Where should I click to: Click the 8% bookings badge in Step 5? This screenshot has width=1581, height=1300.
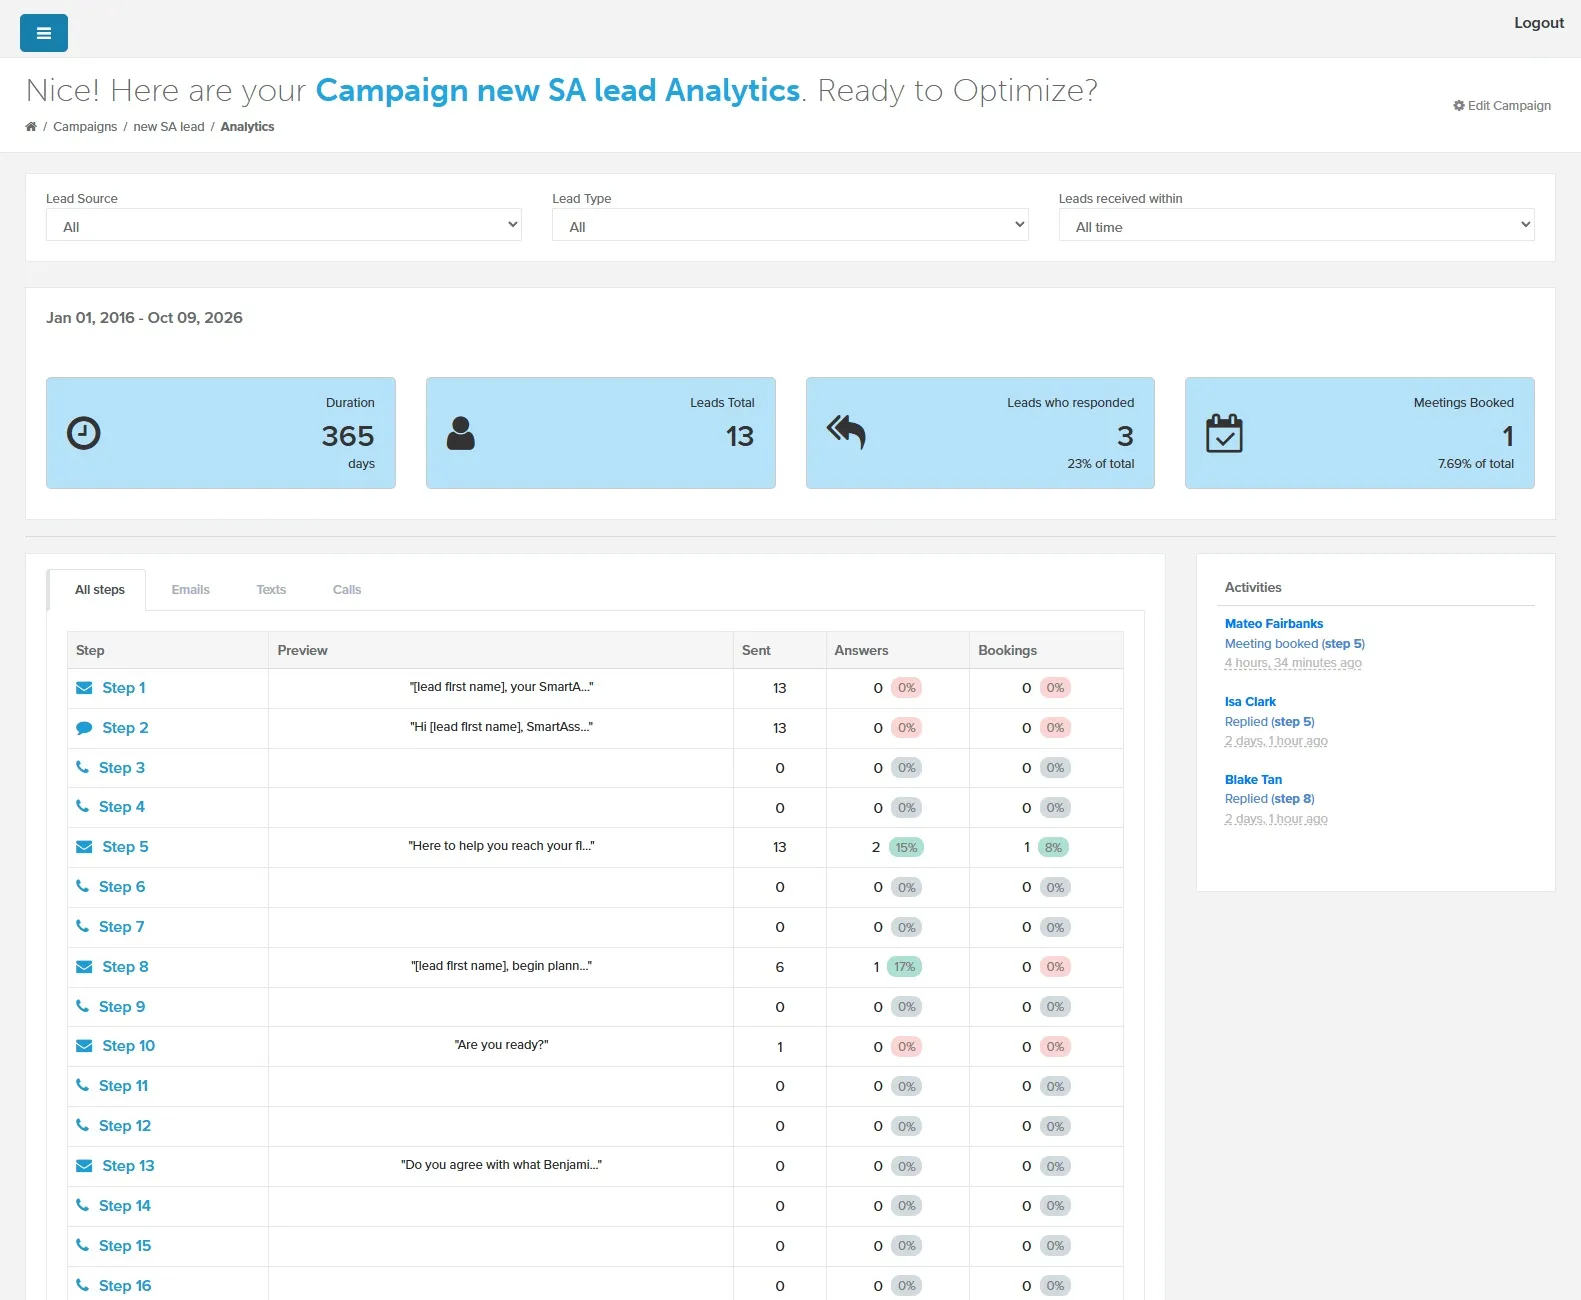click(x=1054, y=847)
